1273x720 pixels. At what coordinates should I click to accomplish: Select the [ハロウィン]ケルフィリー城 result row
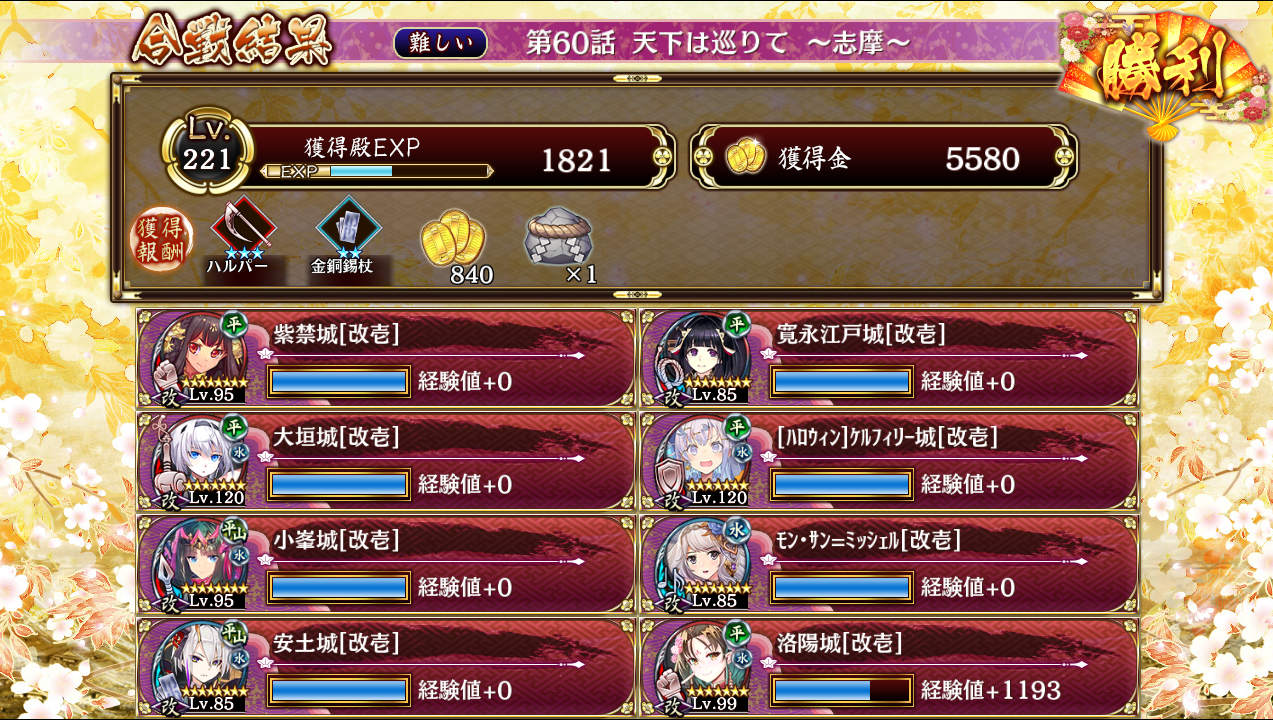click(x=889, y=461)
